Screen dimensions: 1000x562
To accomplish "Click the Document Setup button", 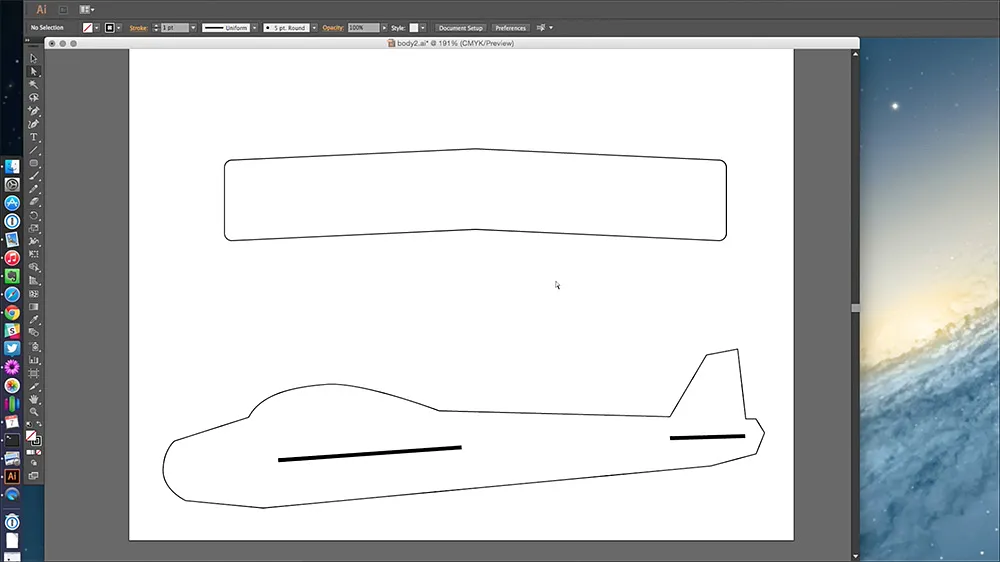I will pyautogui.click(x=461, y=28).
